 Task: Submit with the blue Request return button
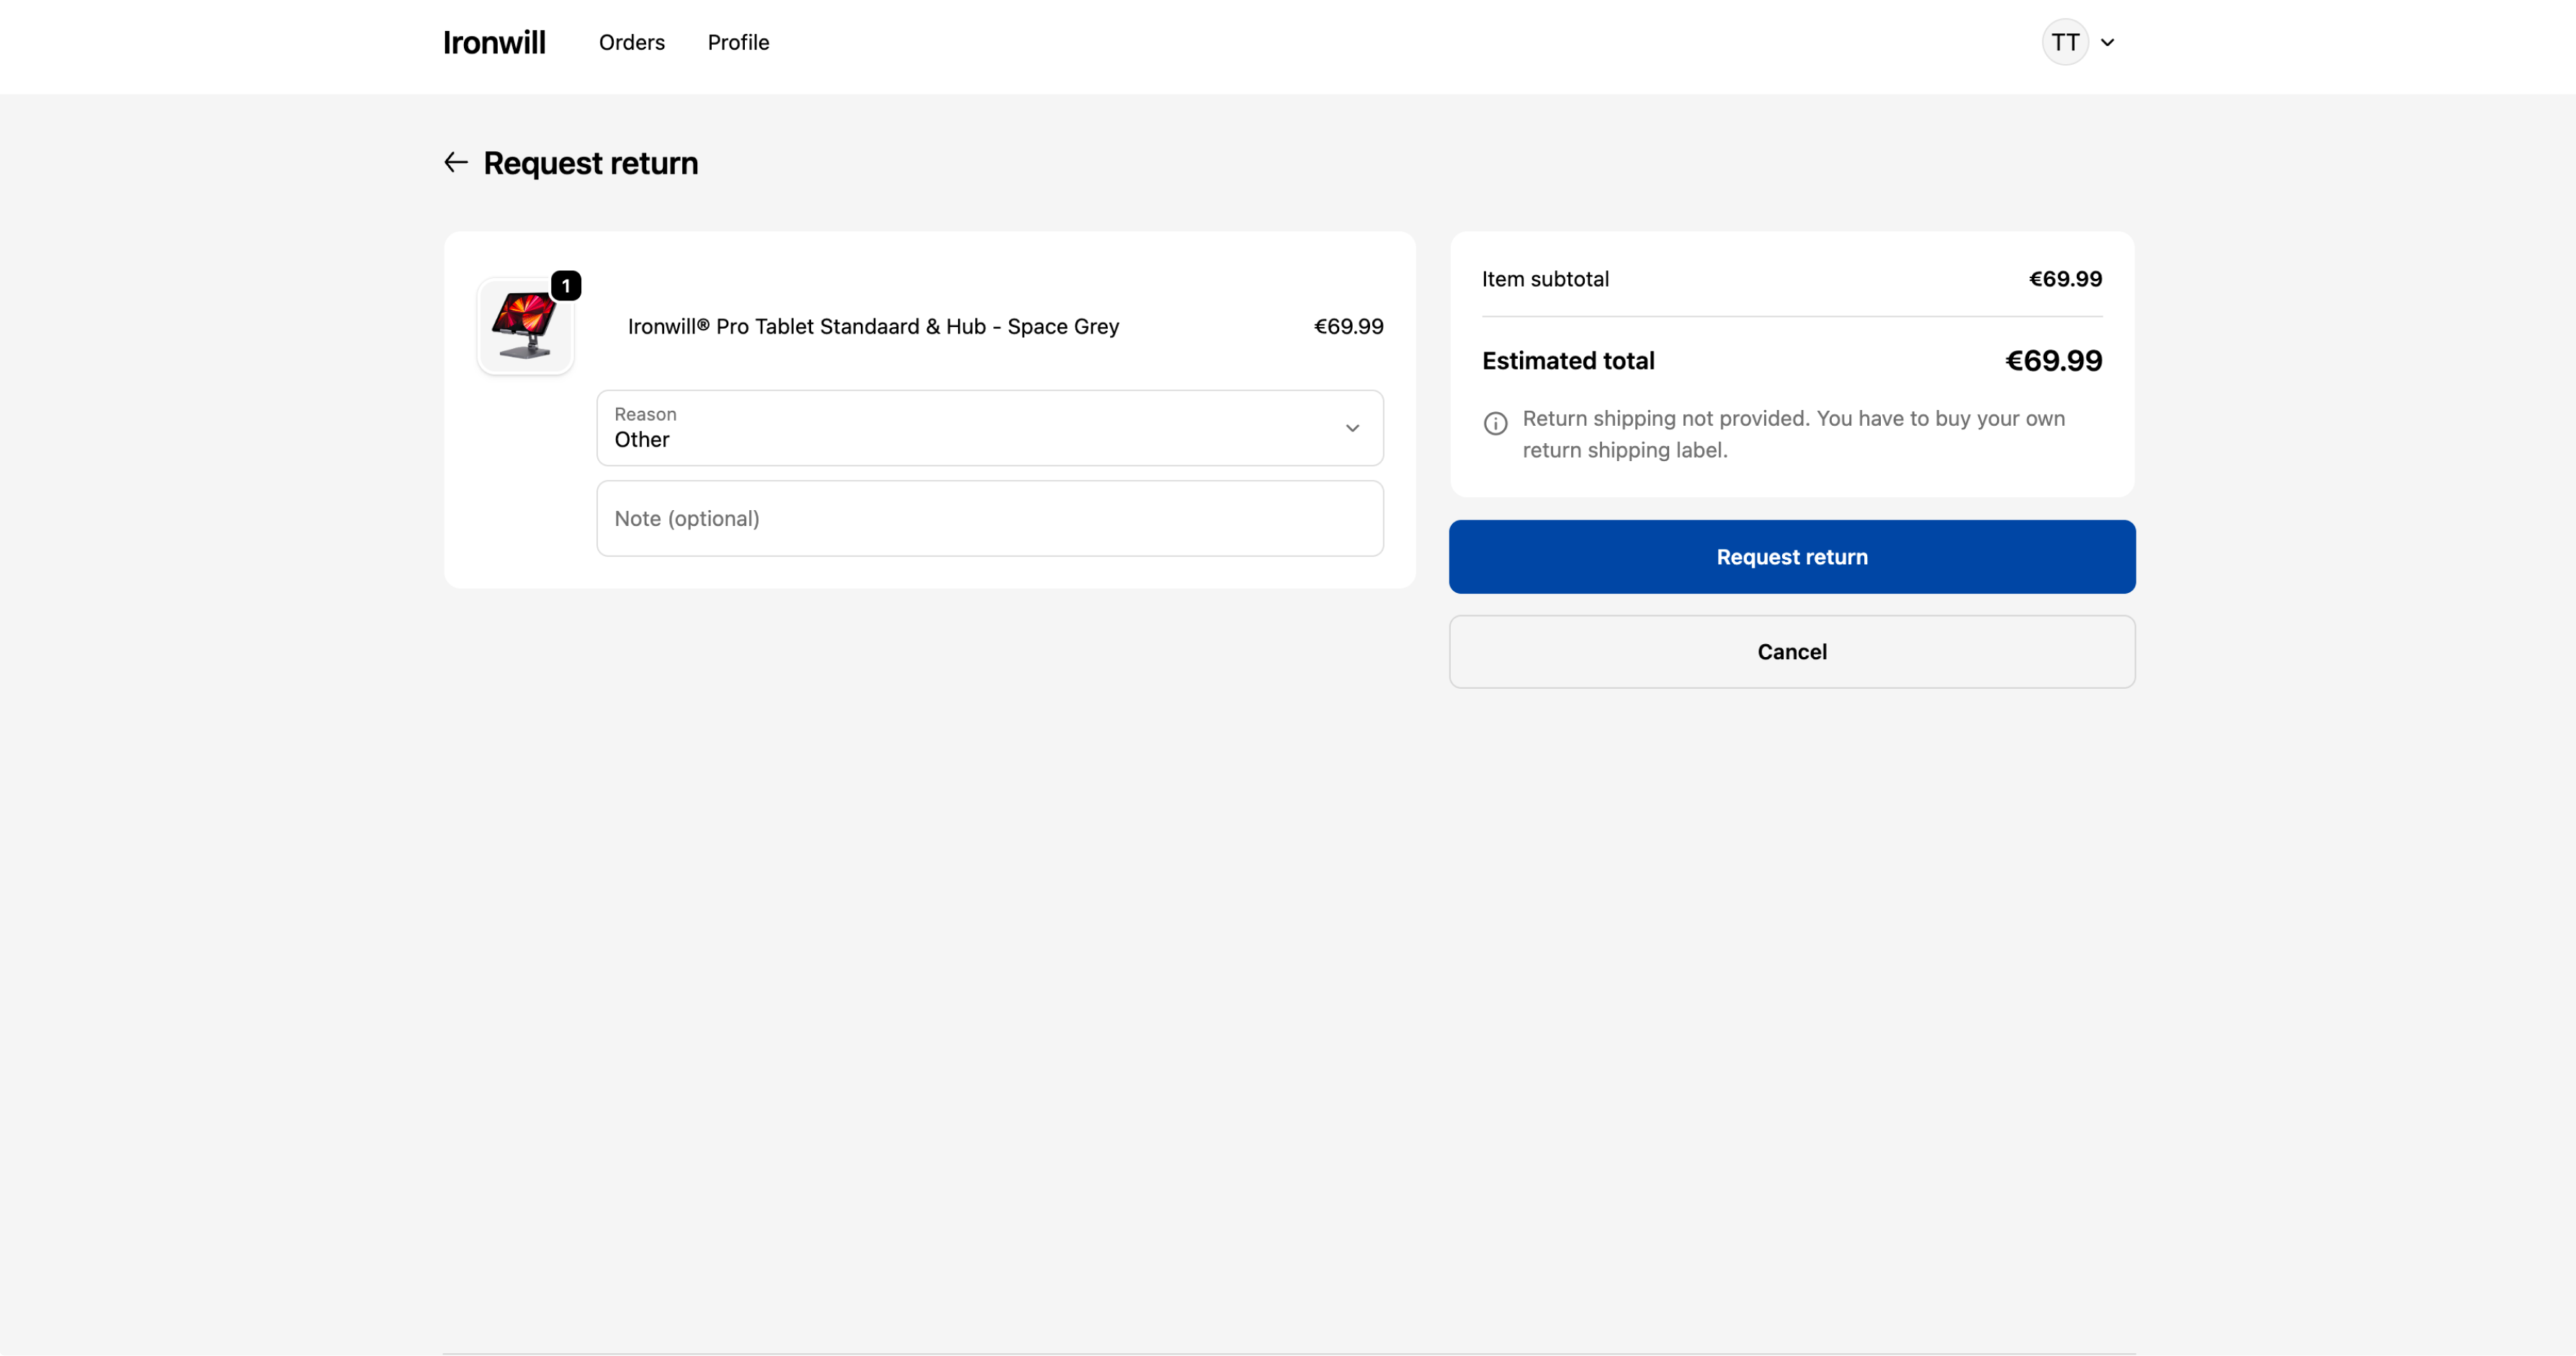click(1792, 557)
